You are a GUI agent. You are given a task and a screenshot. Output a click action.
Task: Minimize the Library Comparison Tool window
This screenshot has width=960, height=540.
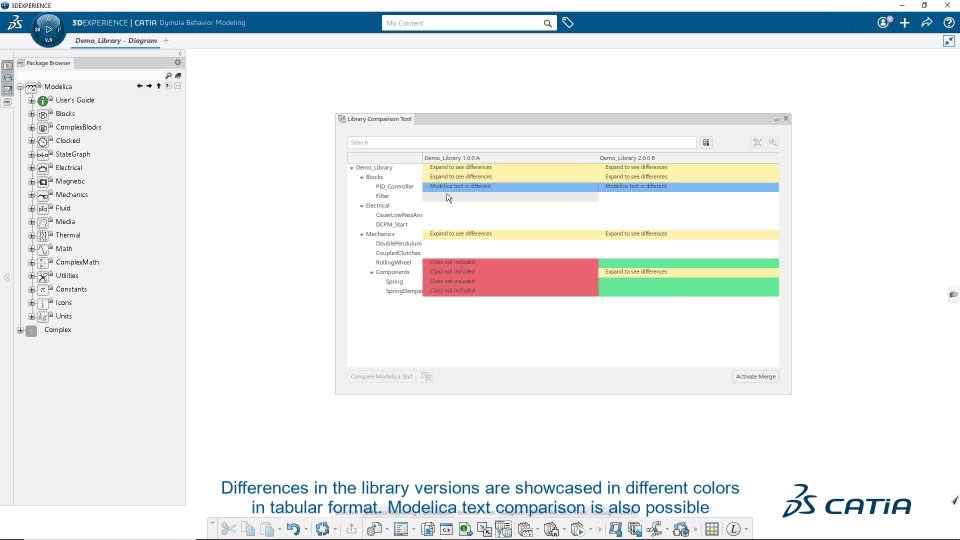click(x=776, y=119)
